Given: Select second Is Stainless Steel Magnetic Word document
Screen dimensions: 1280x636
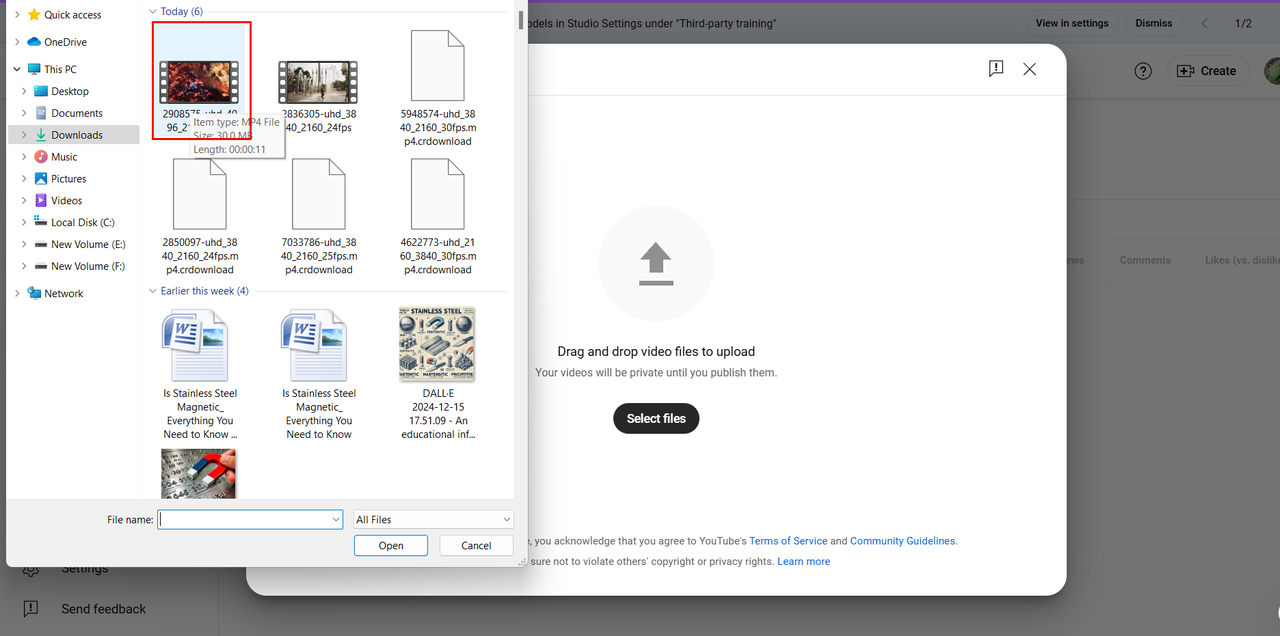Looking at the screenshot, I should 318,374.
